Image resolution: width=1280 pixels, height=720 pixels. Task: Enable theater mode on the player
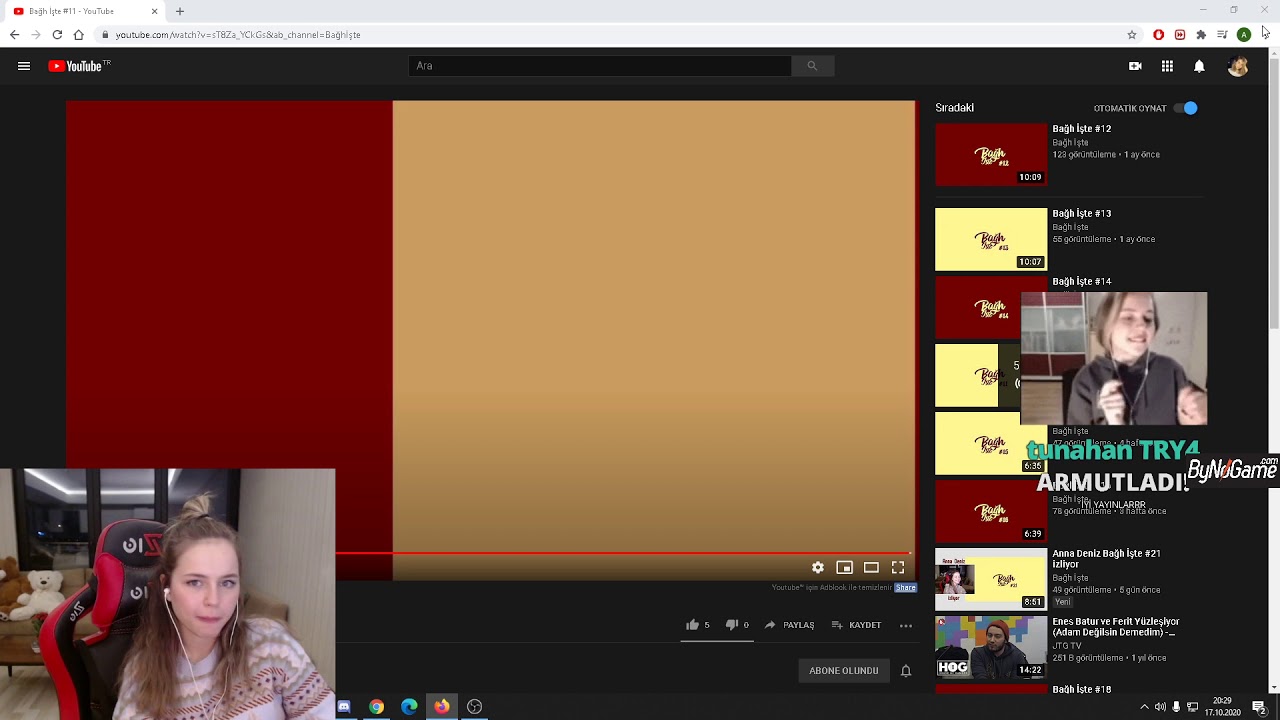tap(871, 568)
